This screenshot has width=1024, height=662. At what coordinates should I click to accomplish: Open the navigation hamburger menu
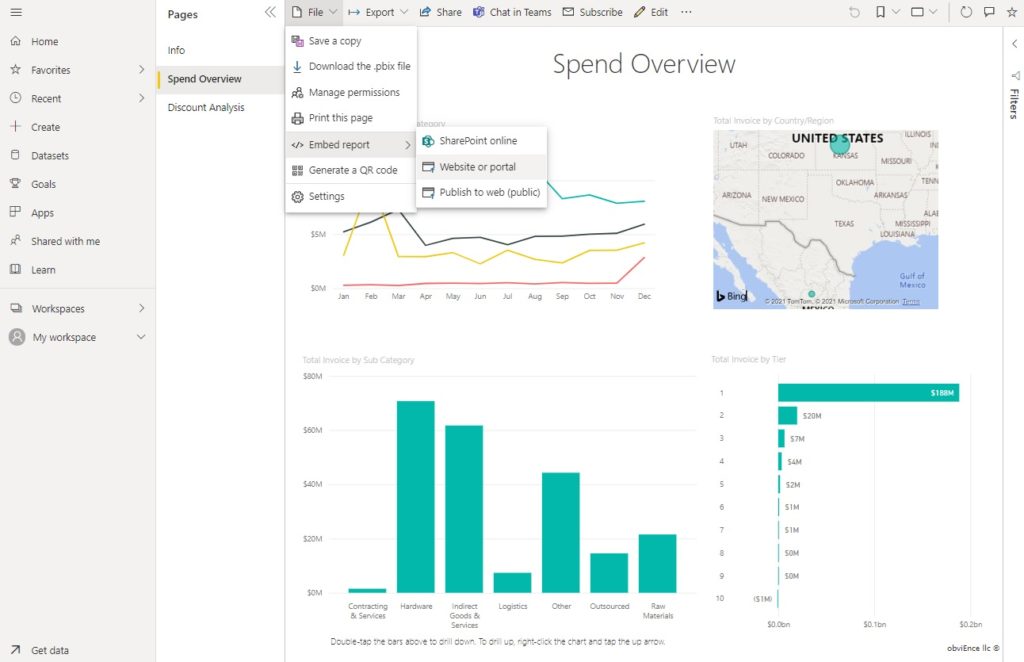click(x=15, y=12)
